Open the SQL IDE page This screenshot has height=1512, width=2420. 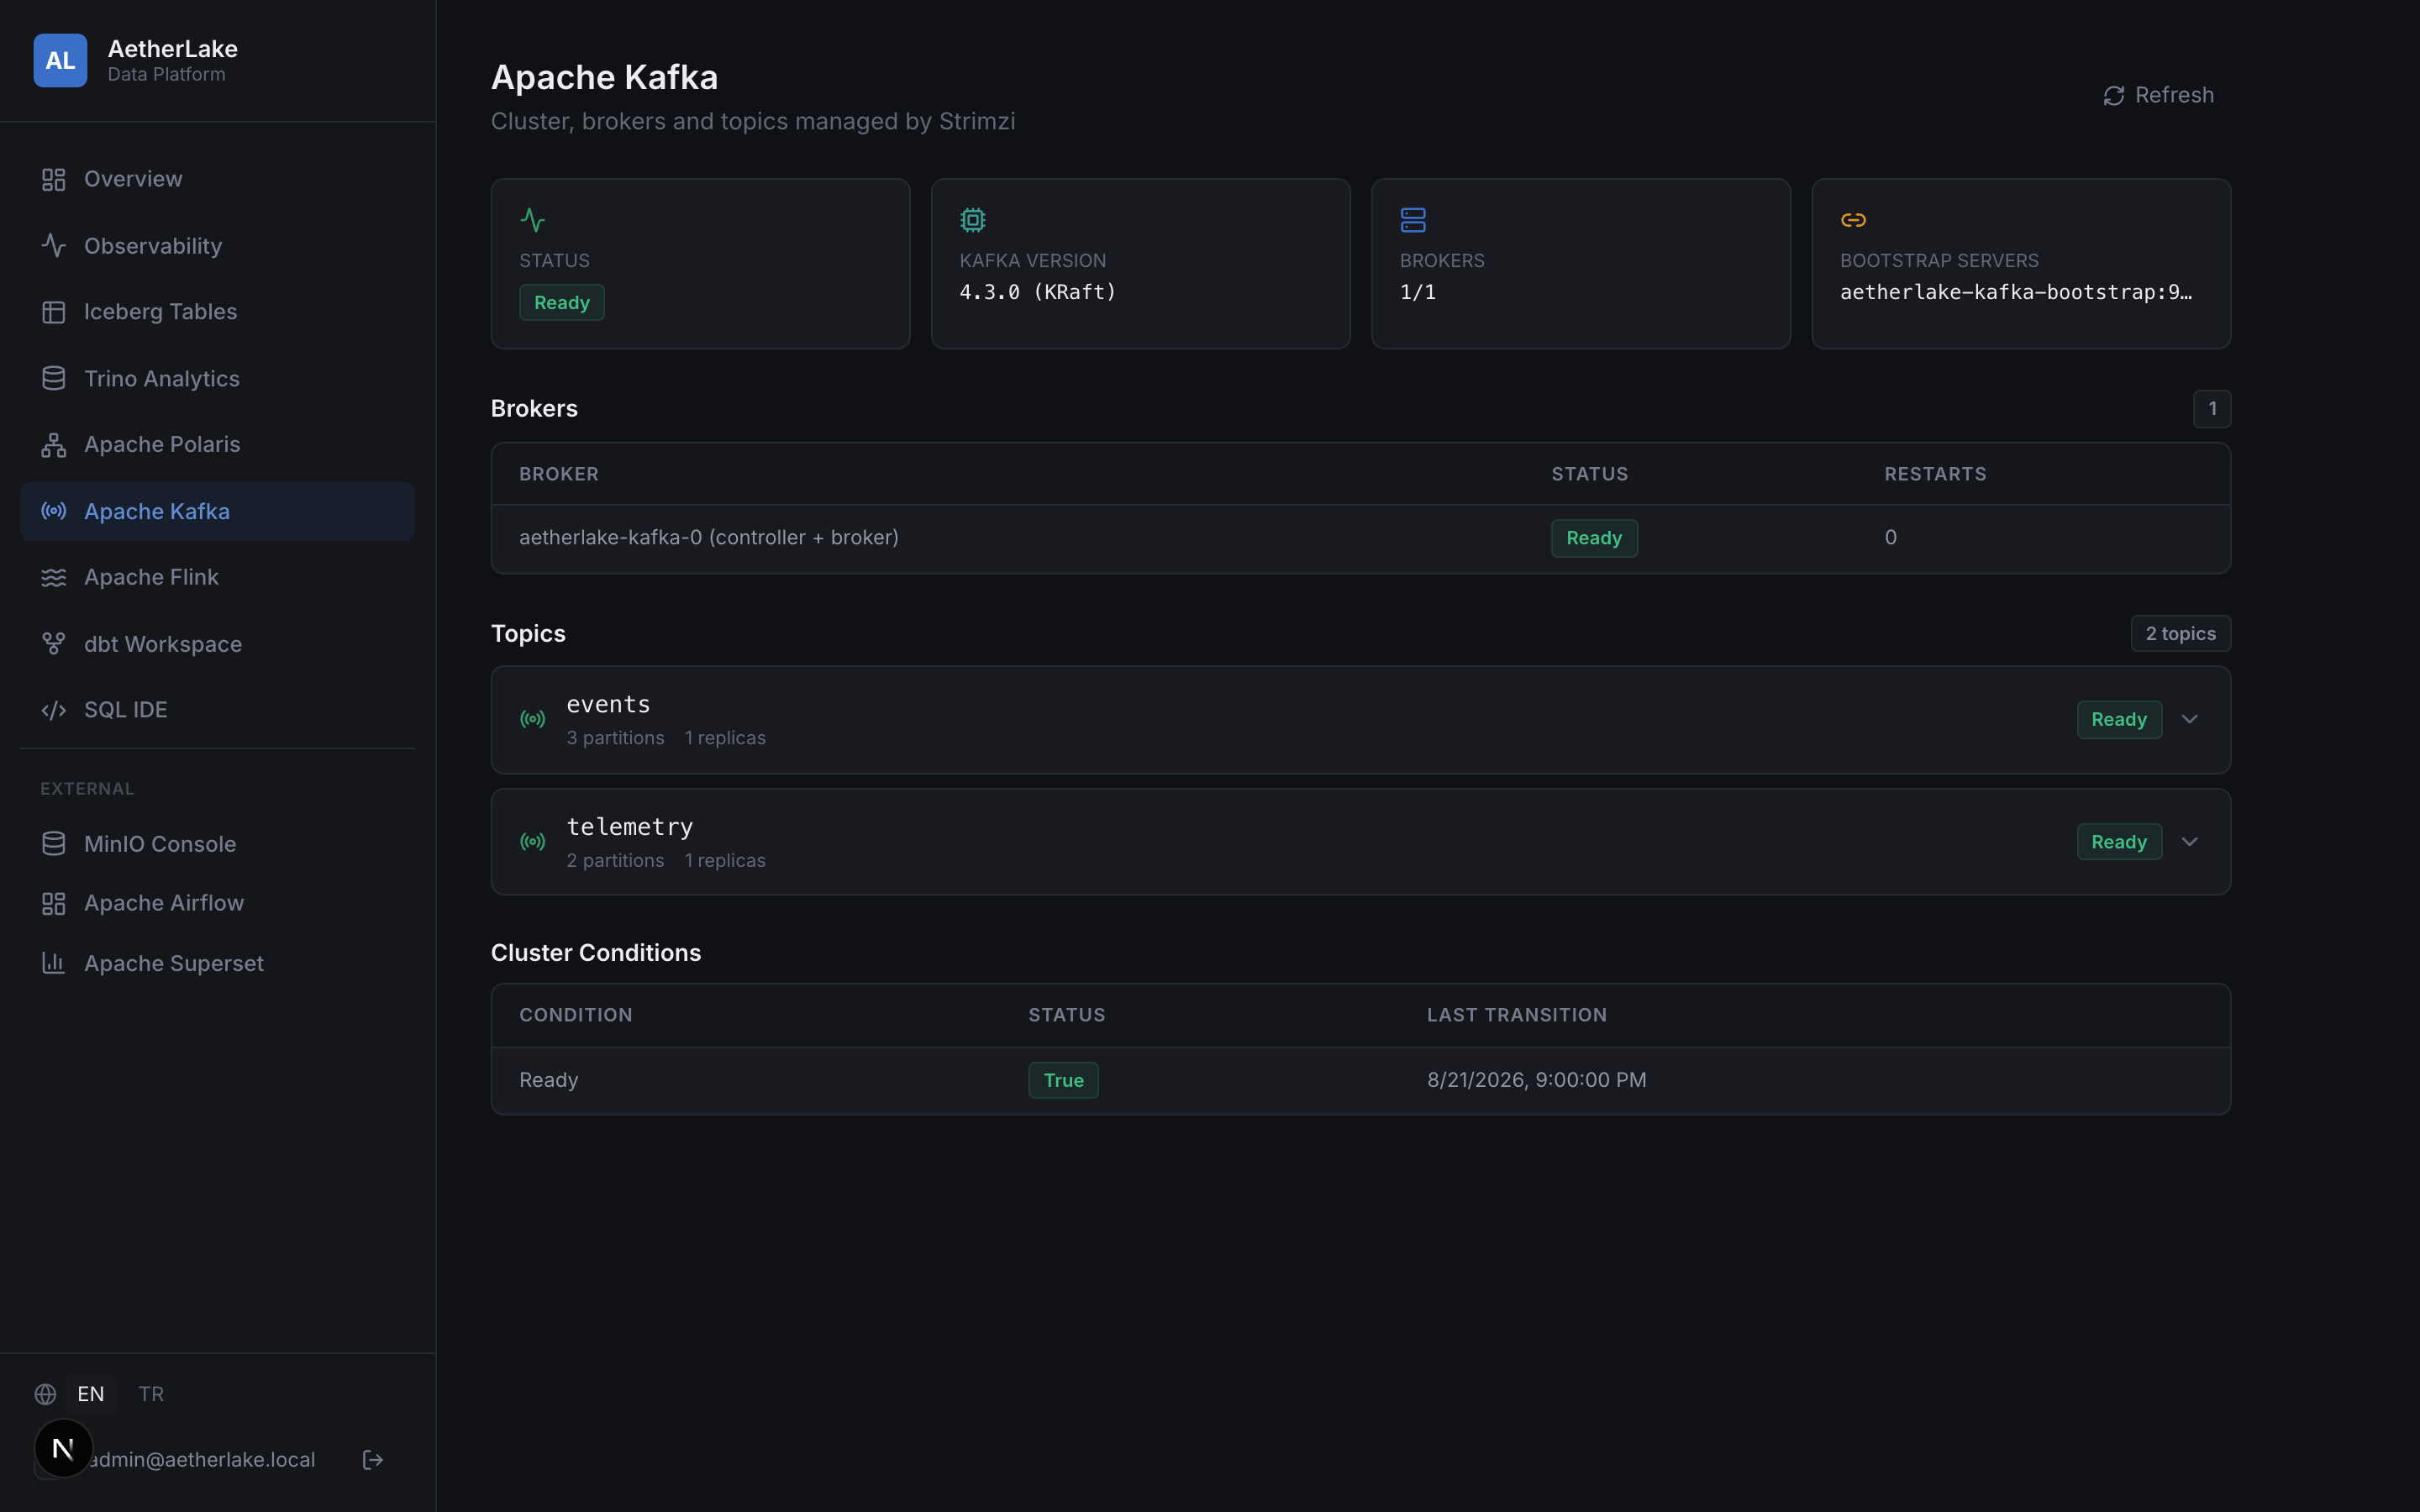pos(217,710)
